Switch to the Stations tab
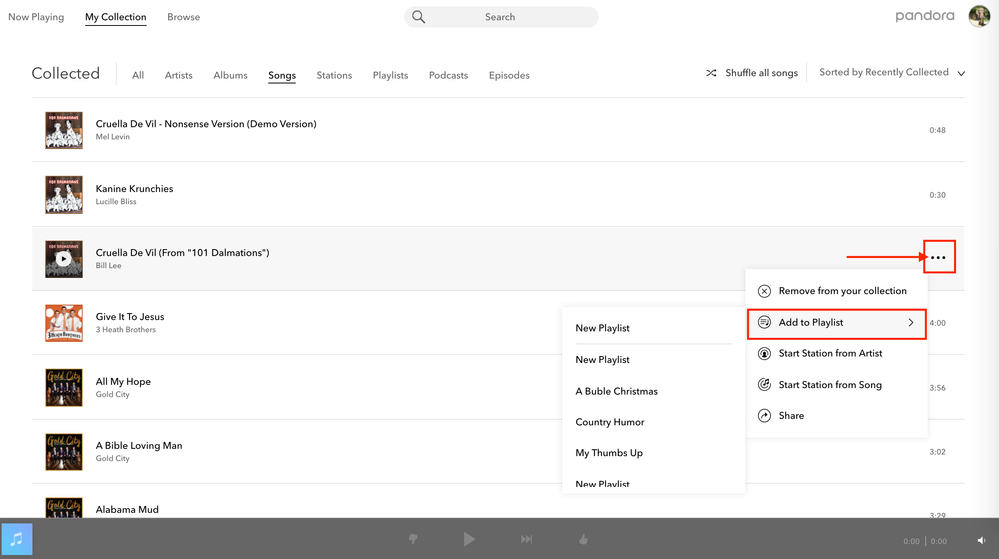This screenshot has height=559, width=999. point(334,75)
